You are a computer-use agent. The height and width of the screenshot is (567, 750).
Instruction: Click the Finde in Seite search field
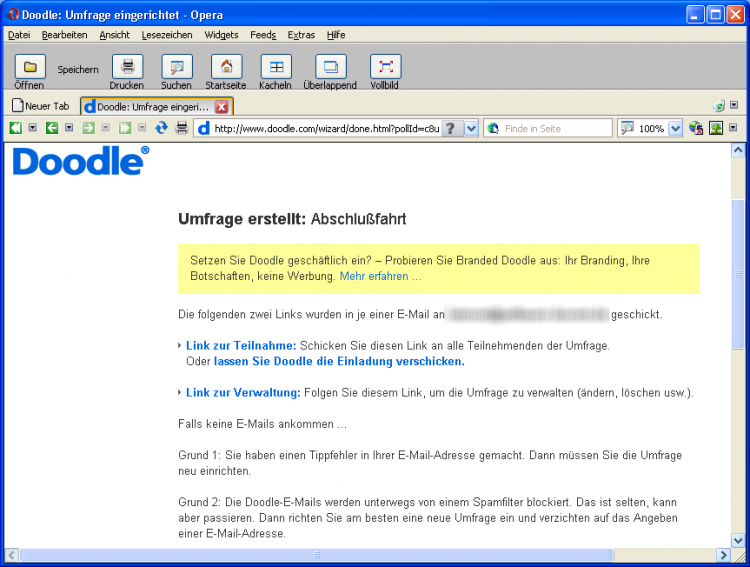(x=556, y=128)
